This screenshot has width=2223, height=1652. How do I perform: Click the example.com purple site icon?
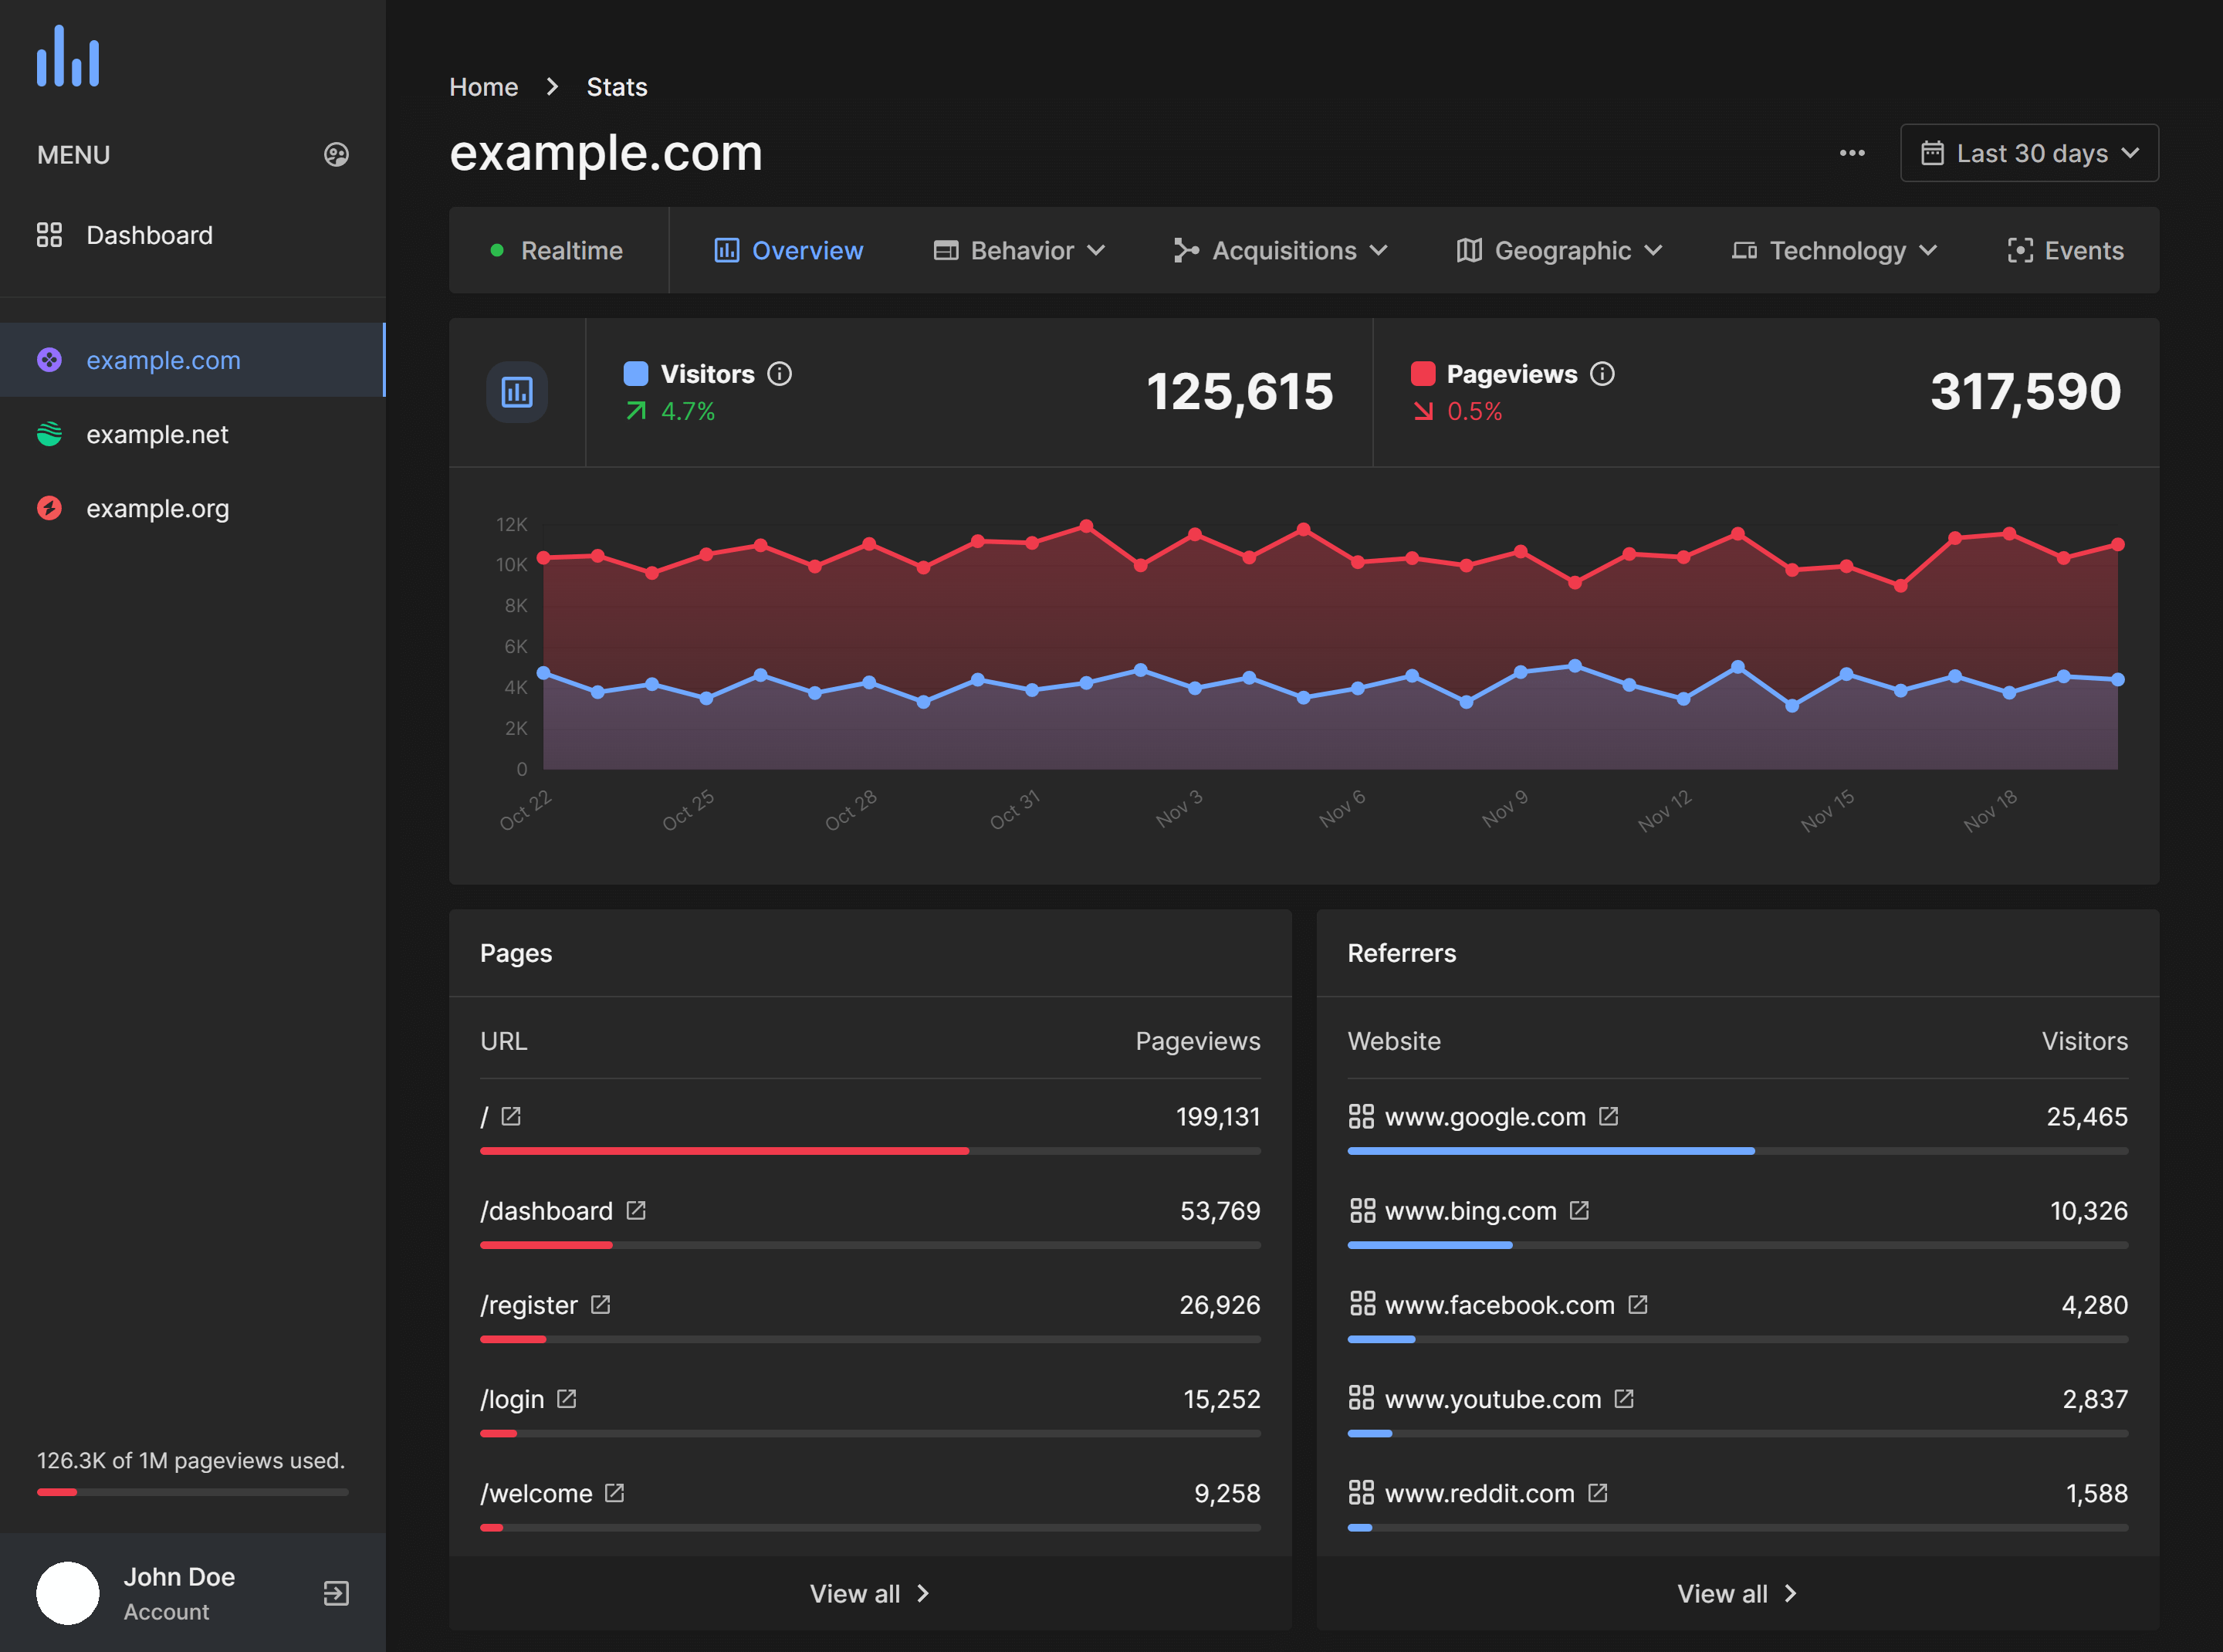[x=49, y=360]
